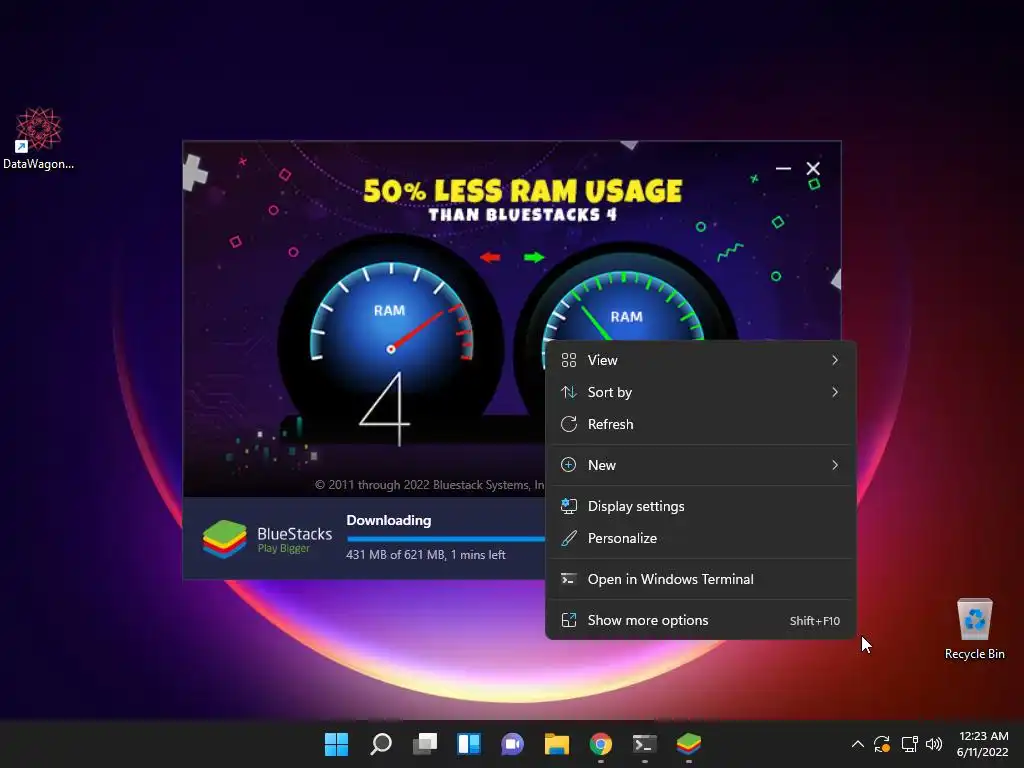Launch Teams Chat from taskbar
This screenshot has height=768, width=1024.
513,744
